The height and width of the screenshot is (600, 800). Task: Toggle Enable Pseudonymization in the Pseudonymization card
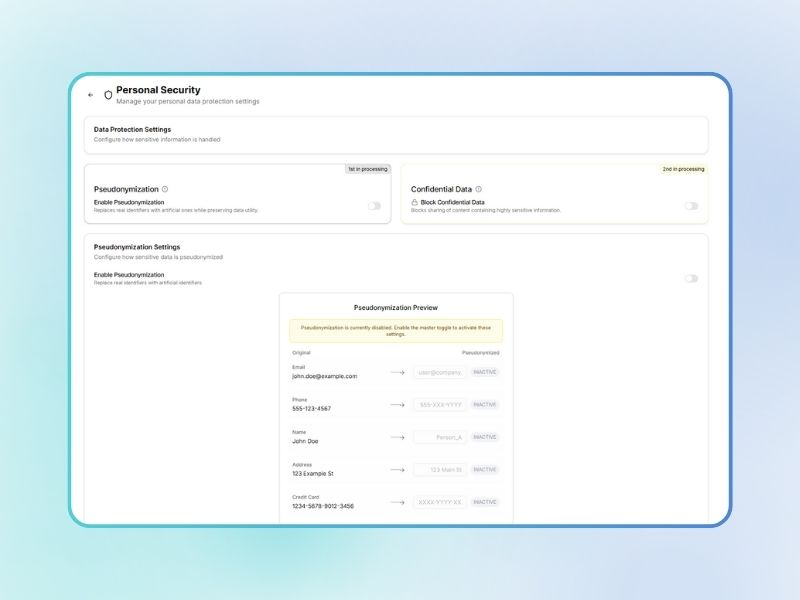pos(374,206)
